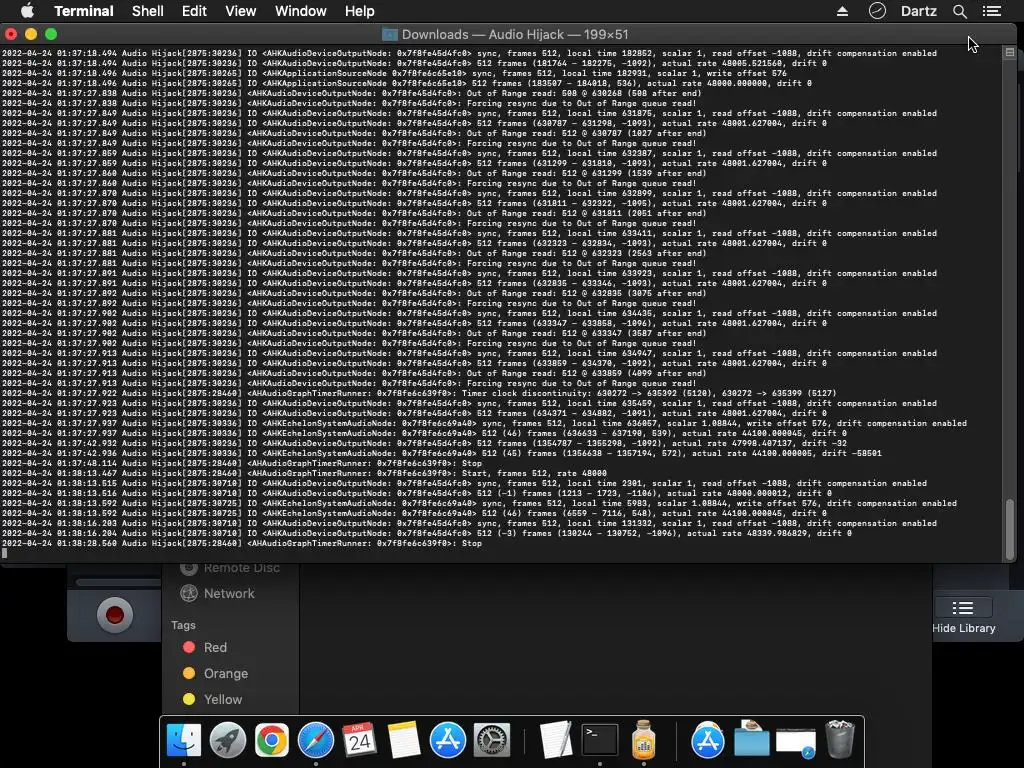
Task: Start recording with the red record button
Action: pos(115,615)
